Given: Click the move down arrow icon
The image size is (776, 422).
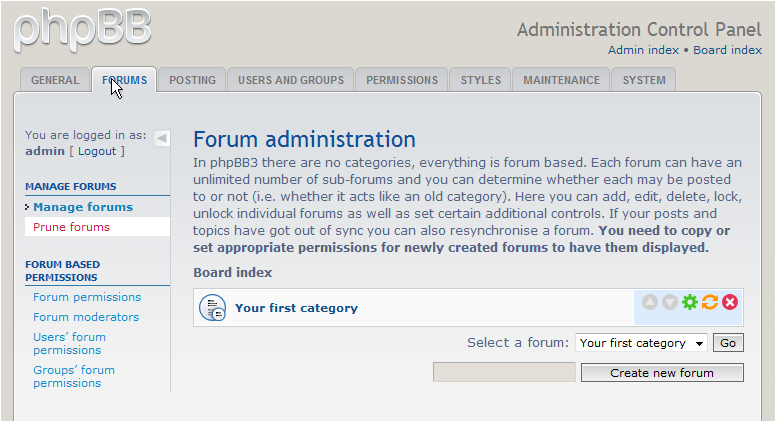Looking at the screenshot, I should [670, 302].
